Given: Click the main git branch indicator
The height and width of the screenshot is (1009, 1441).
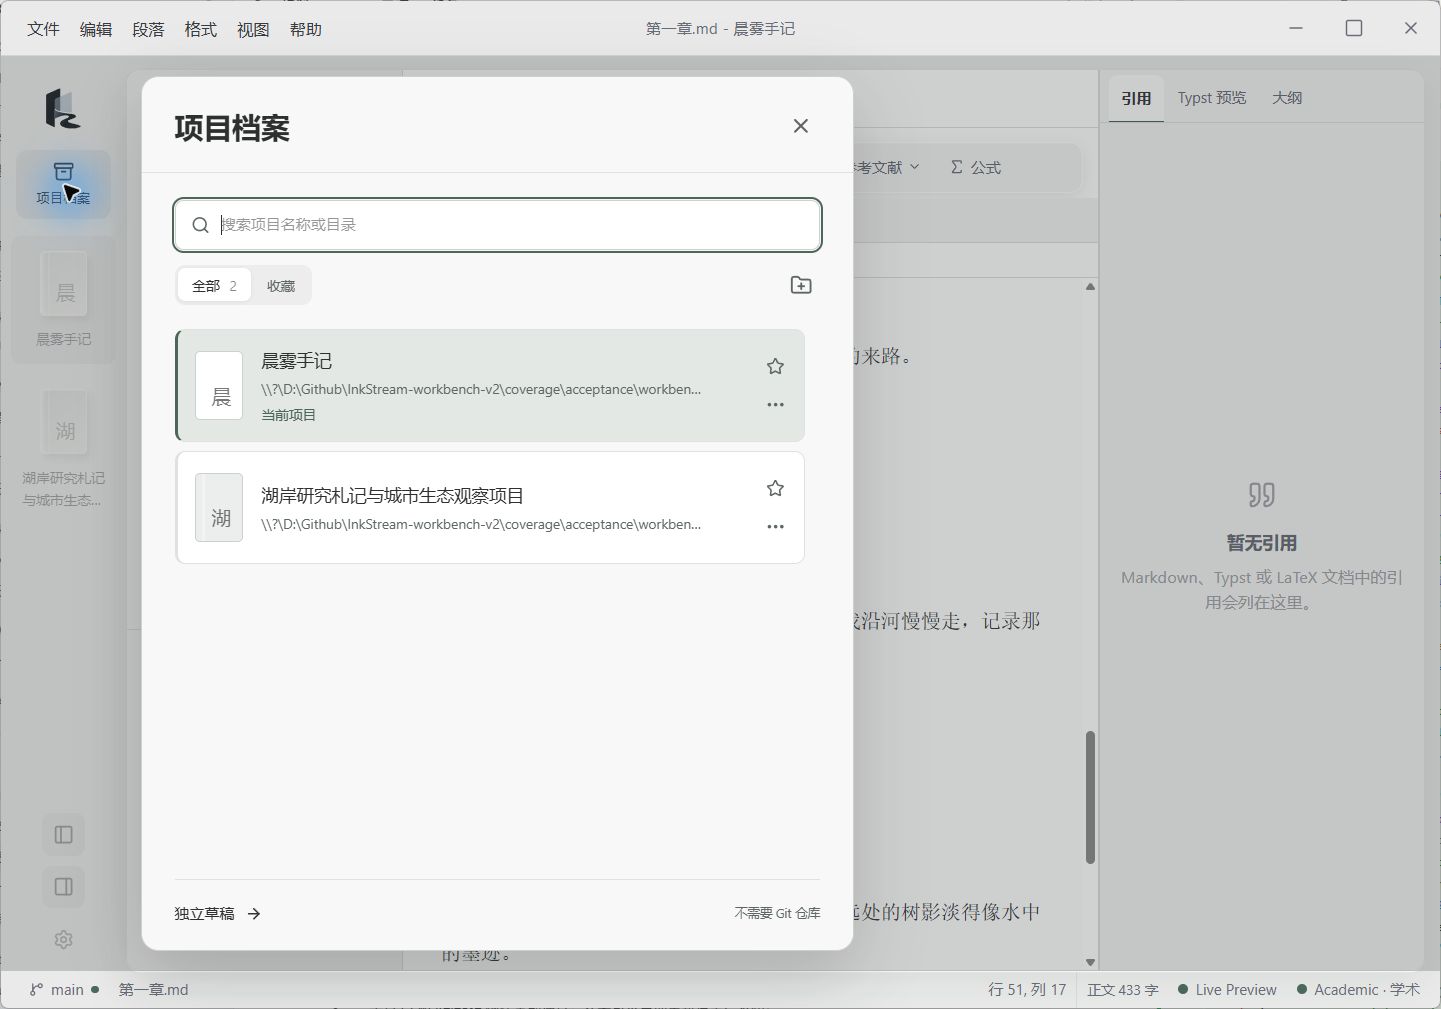Looking at the screenshot, I should (x=64, y=990).
